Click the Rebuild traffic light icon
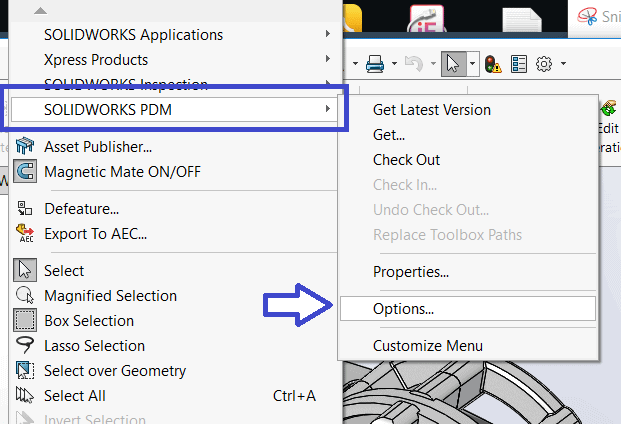 click(493, 64)
